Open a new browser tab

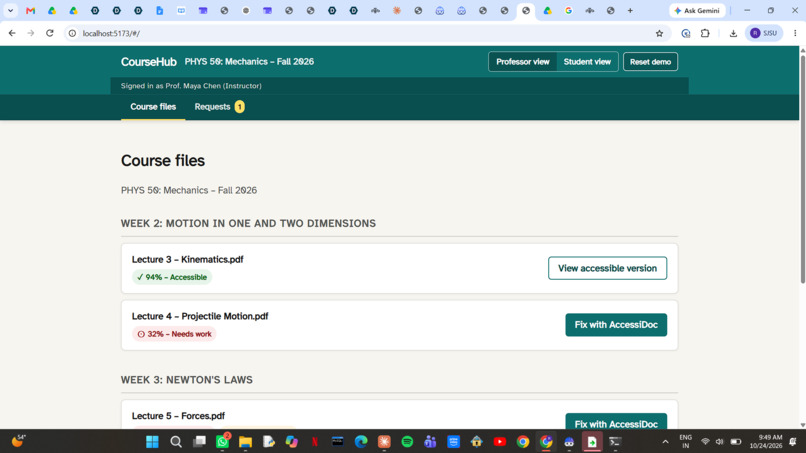coord(630,10)
